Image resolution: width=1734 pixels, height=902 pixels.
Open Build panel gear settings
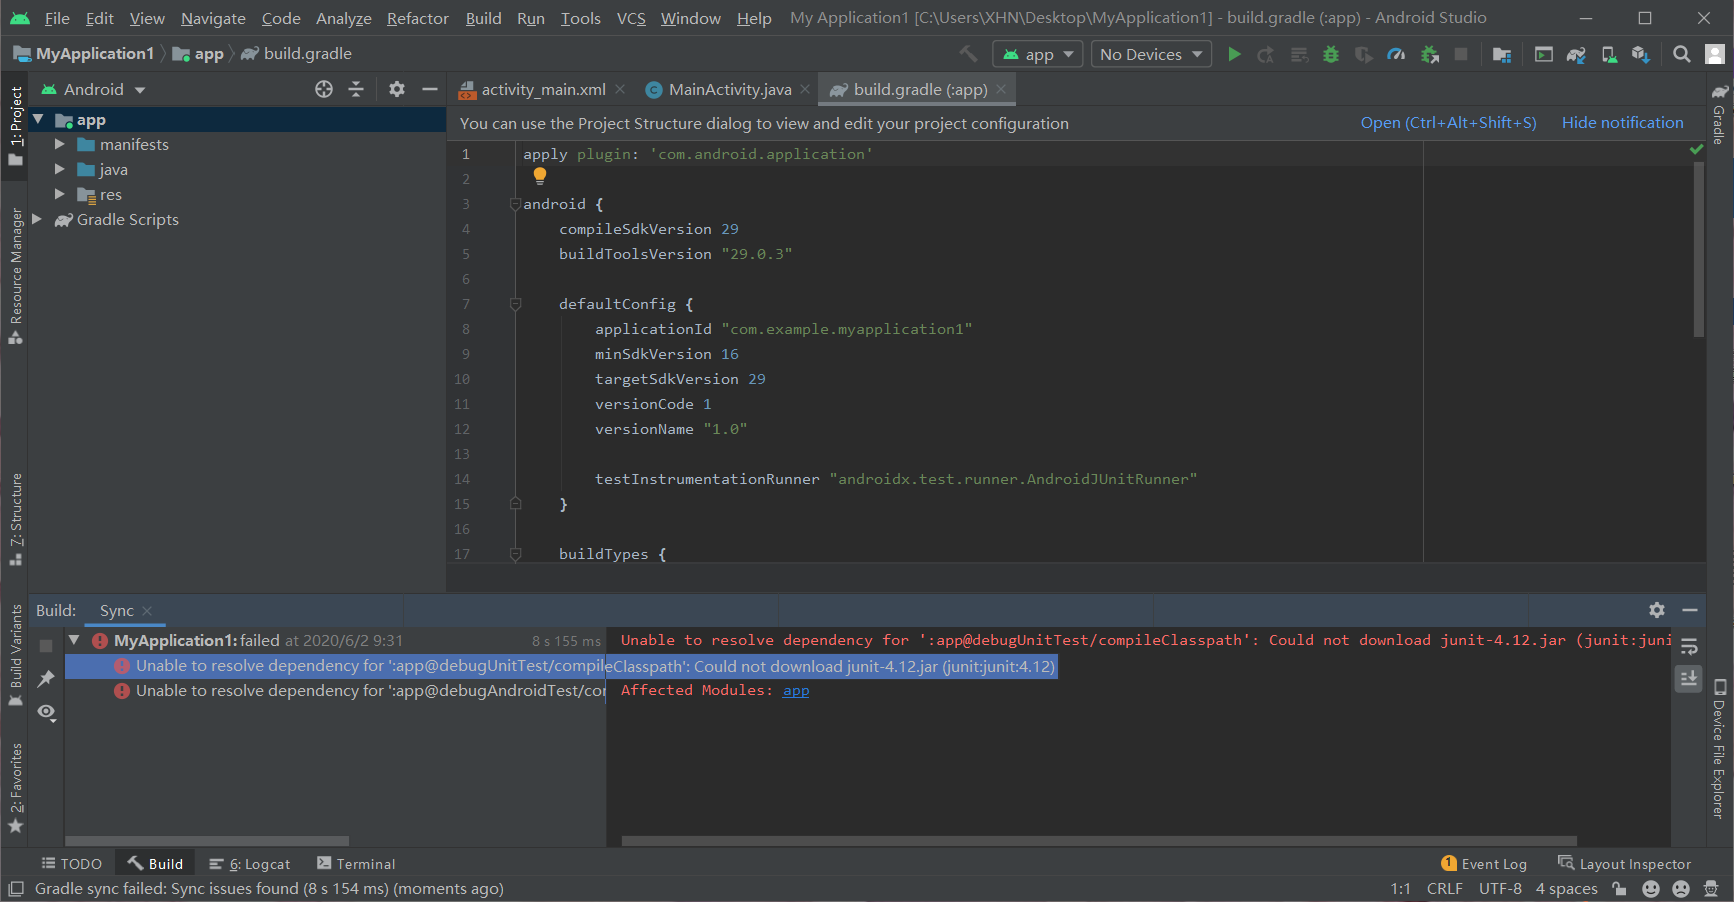(x=1657, y=610)
